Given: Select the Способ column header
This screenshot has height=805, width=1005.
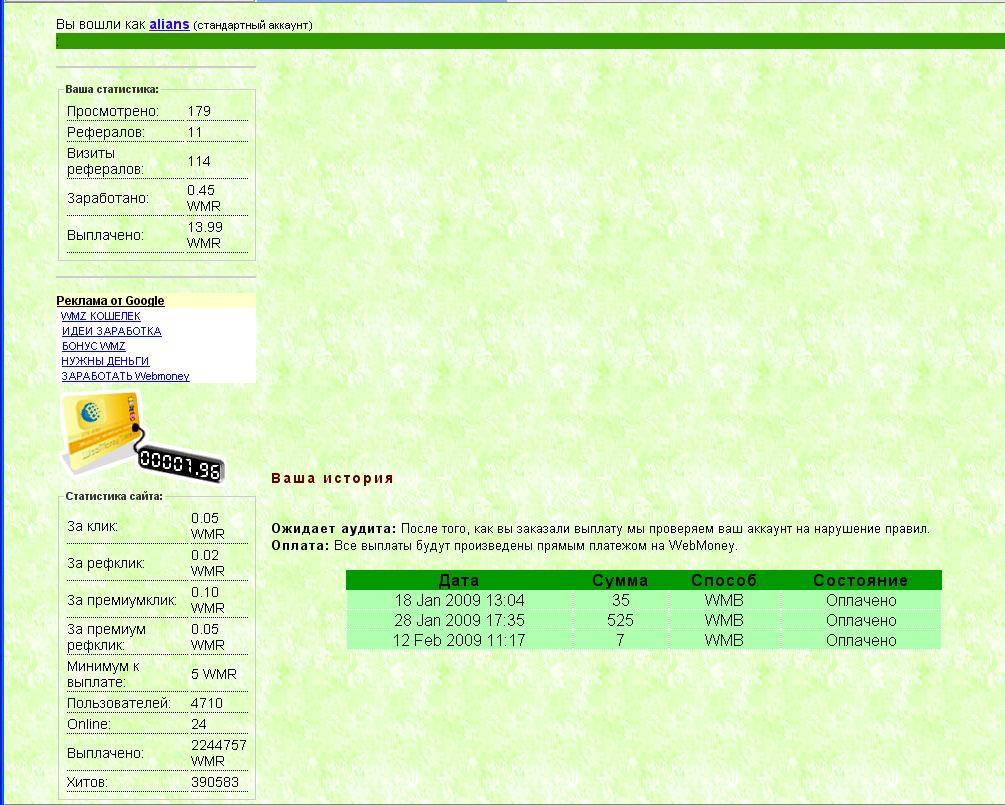Looking at the screenshot, I should [724, 580].
